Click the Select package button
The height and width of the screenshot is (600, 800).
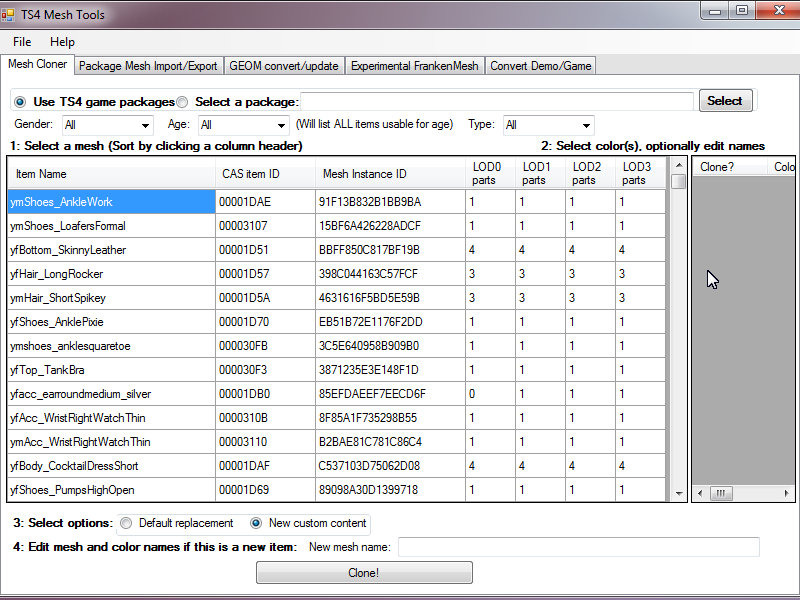point(725,101)
